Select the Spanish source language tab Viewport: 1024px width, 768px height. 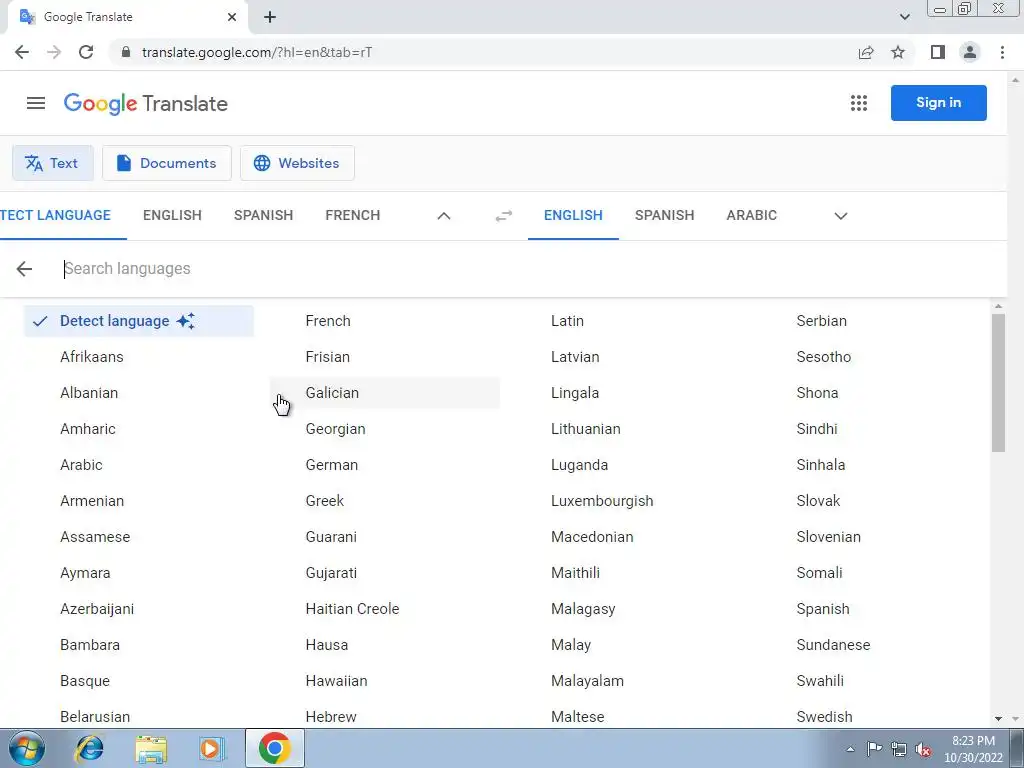[x=263, y=216]
